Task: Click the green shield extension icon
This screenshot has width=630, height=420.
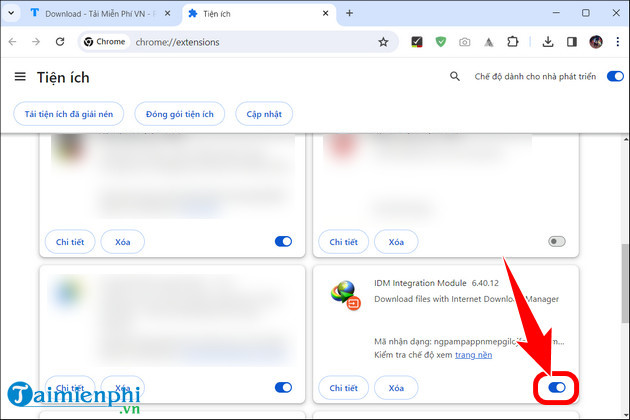Action: [441, 42]
